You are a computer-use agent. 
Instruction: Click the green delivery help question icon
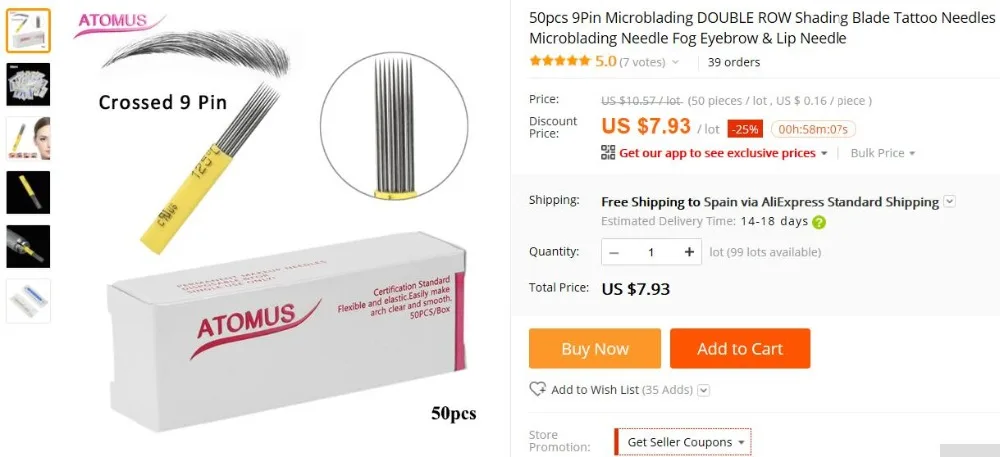820,222
